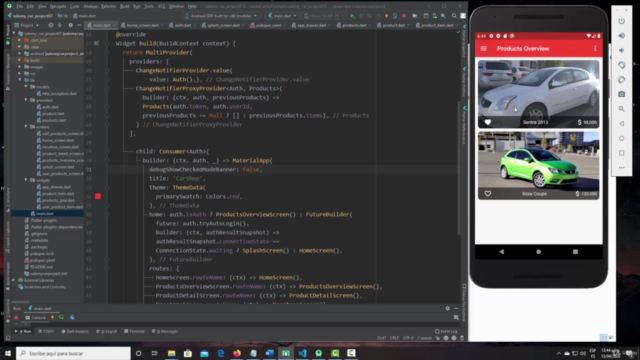
Task: Tap the phone's home navigation button
Action: point(538,252)
